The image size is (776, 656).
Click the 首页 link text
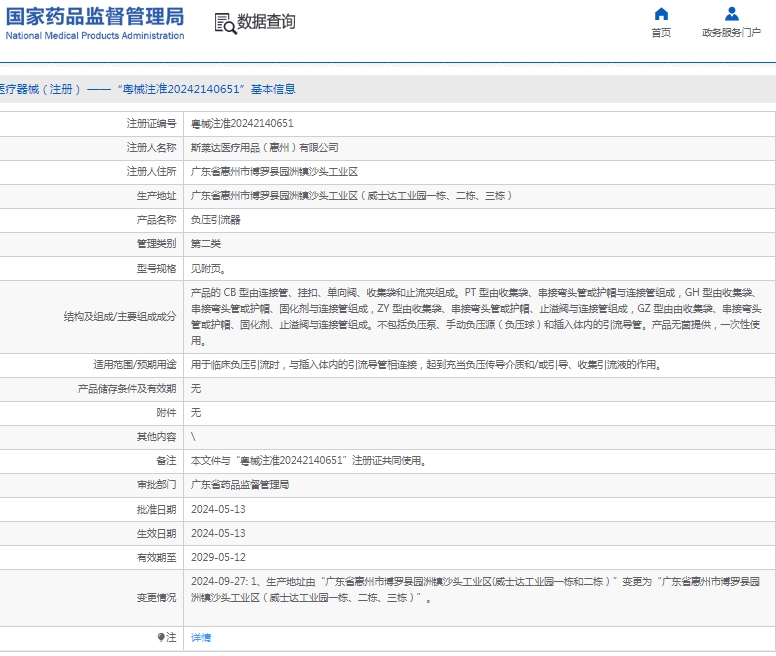661,33
